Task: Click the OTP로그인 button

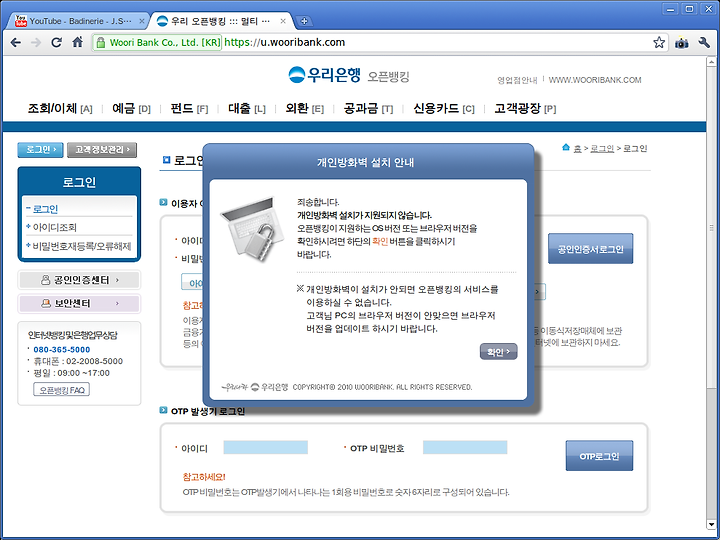Action: point(599,456)
